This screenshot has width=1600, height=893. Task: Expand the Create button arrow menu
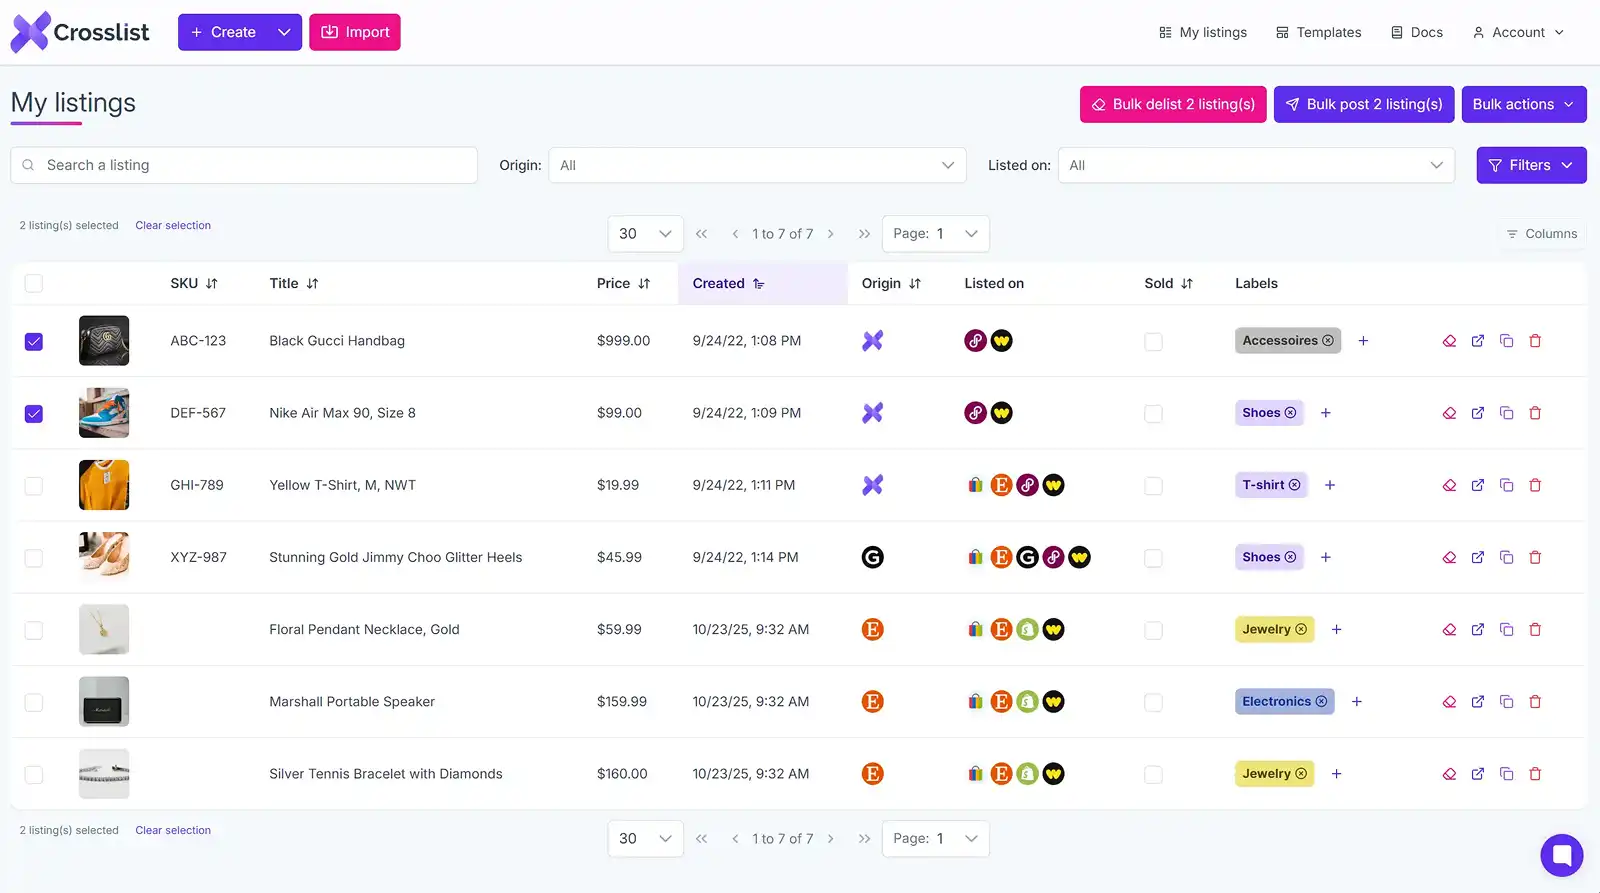click(284, 32)
